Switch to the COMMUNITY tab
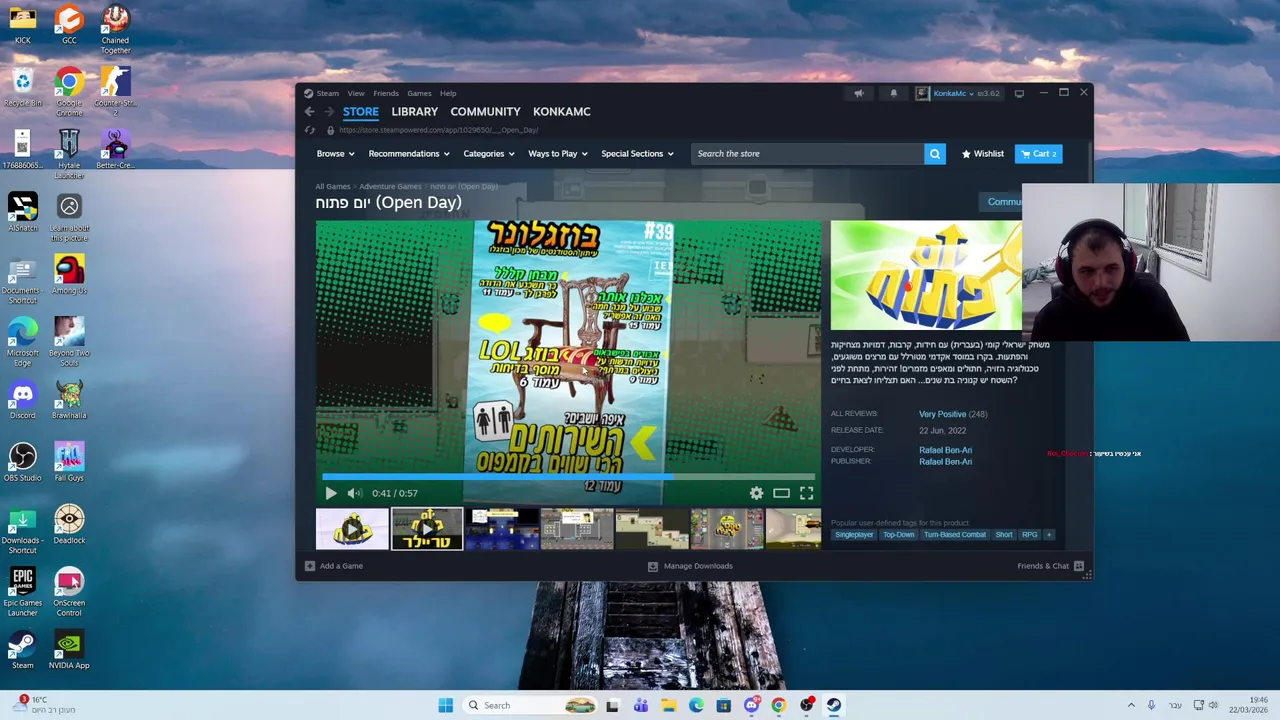 click(x=485, y=112)
